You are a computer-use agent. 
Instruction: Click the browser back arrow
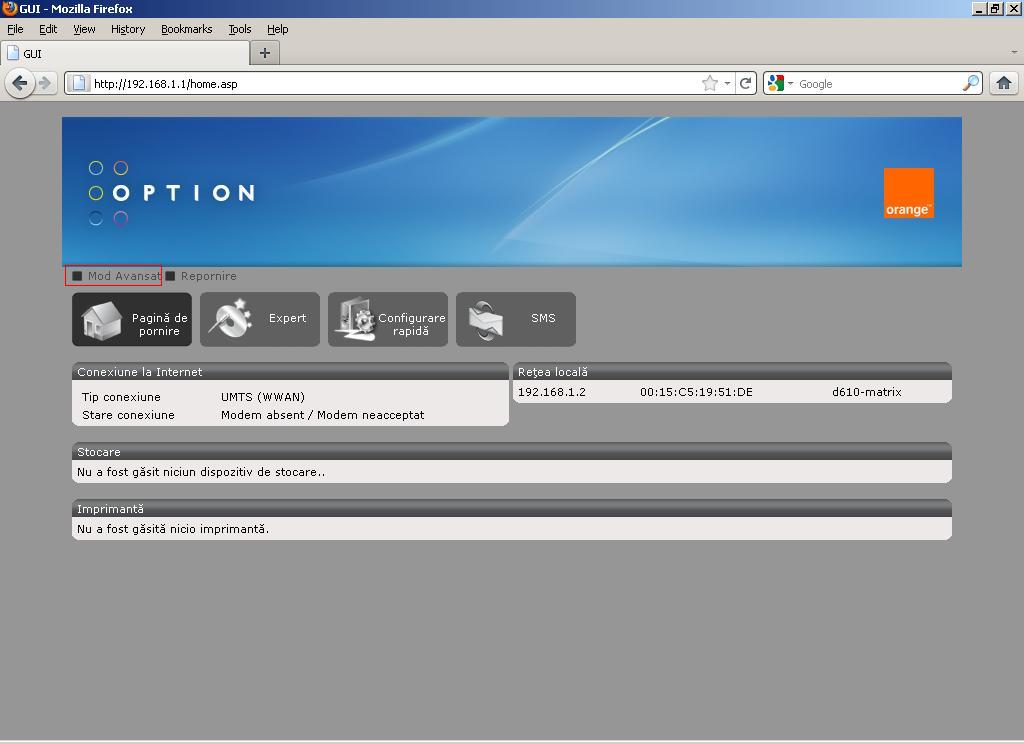click(x=19, y=83)
